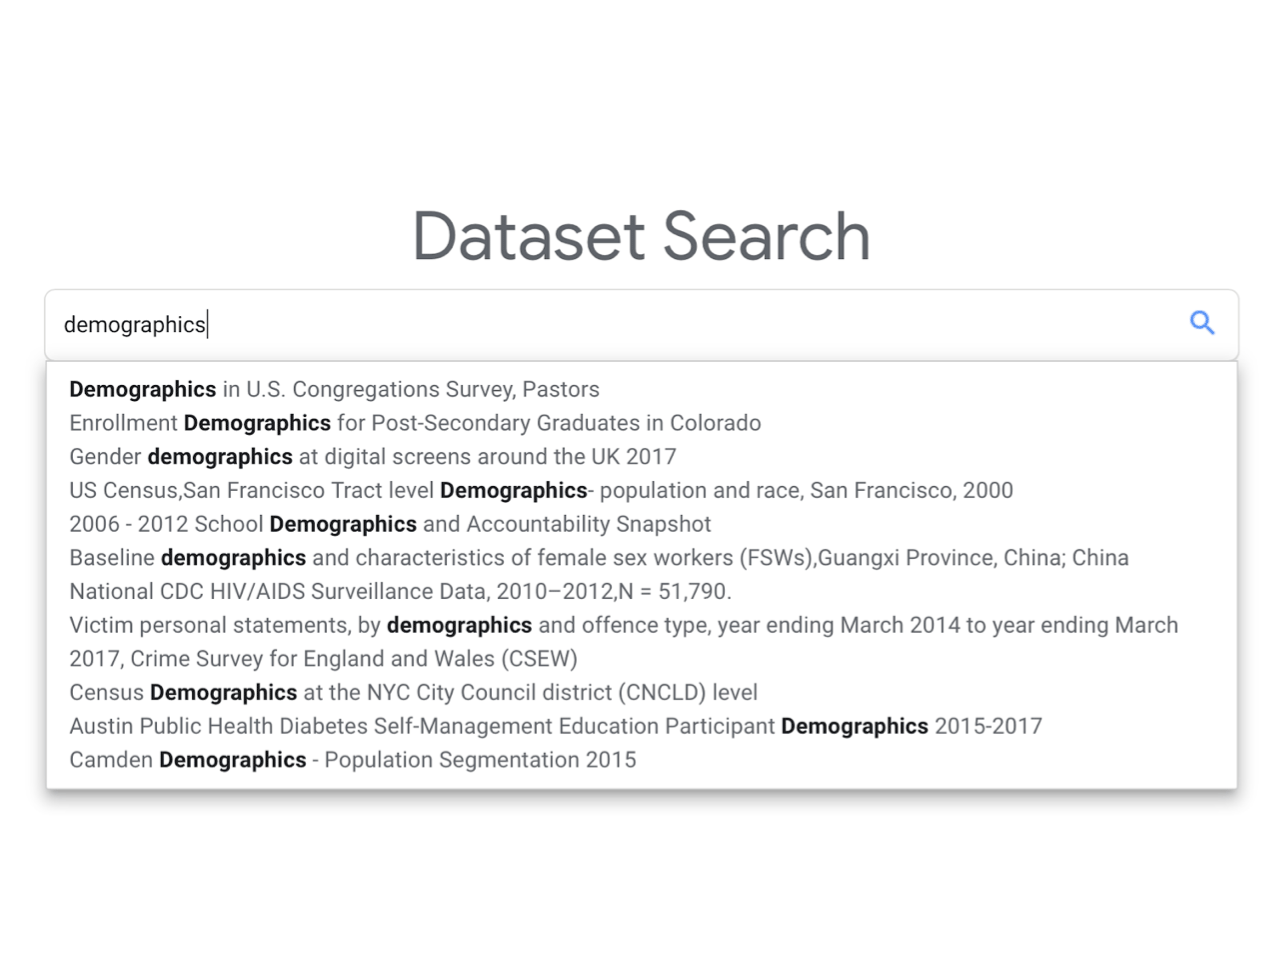
Task: Click the 'National CDC HIV/AIDS Surveillance Data' line
Action: tap(400, 591)
